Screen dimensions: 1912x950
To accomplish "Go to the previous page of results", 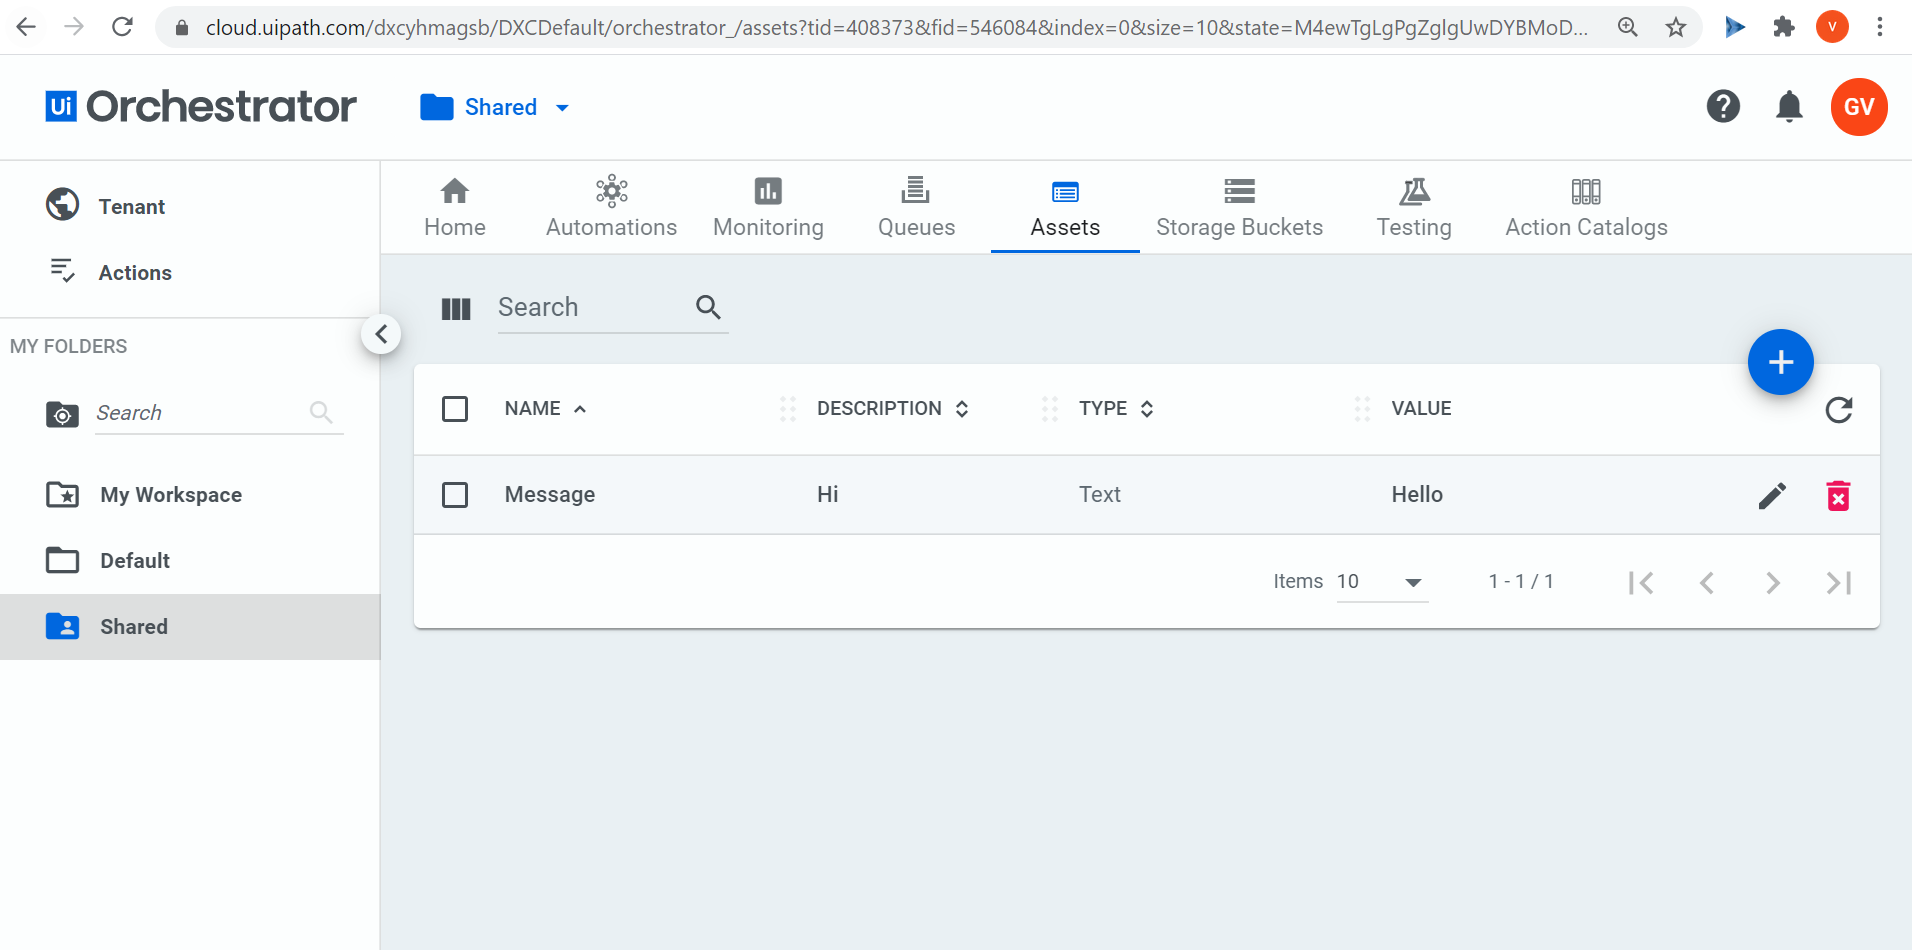I will pyautogui.click(x=1707, y=582).
